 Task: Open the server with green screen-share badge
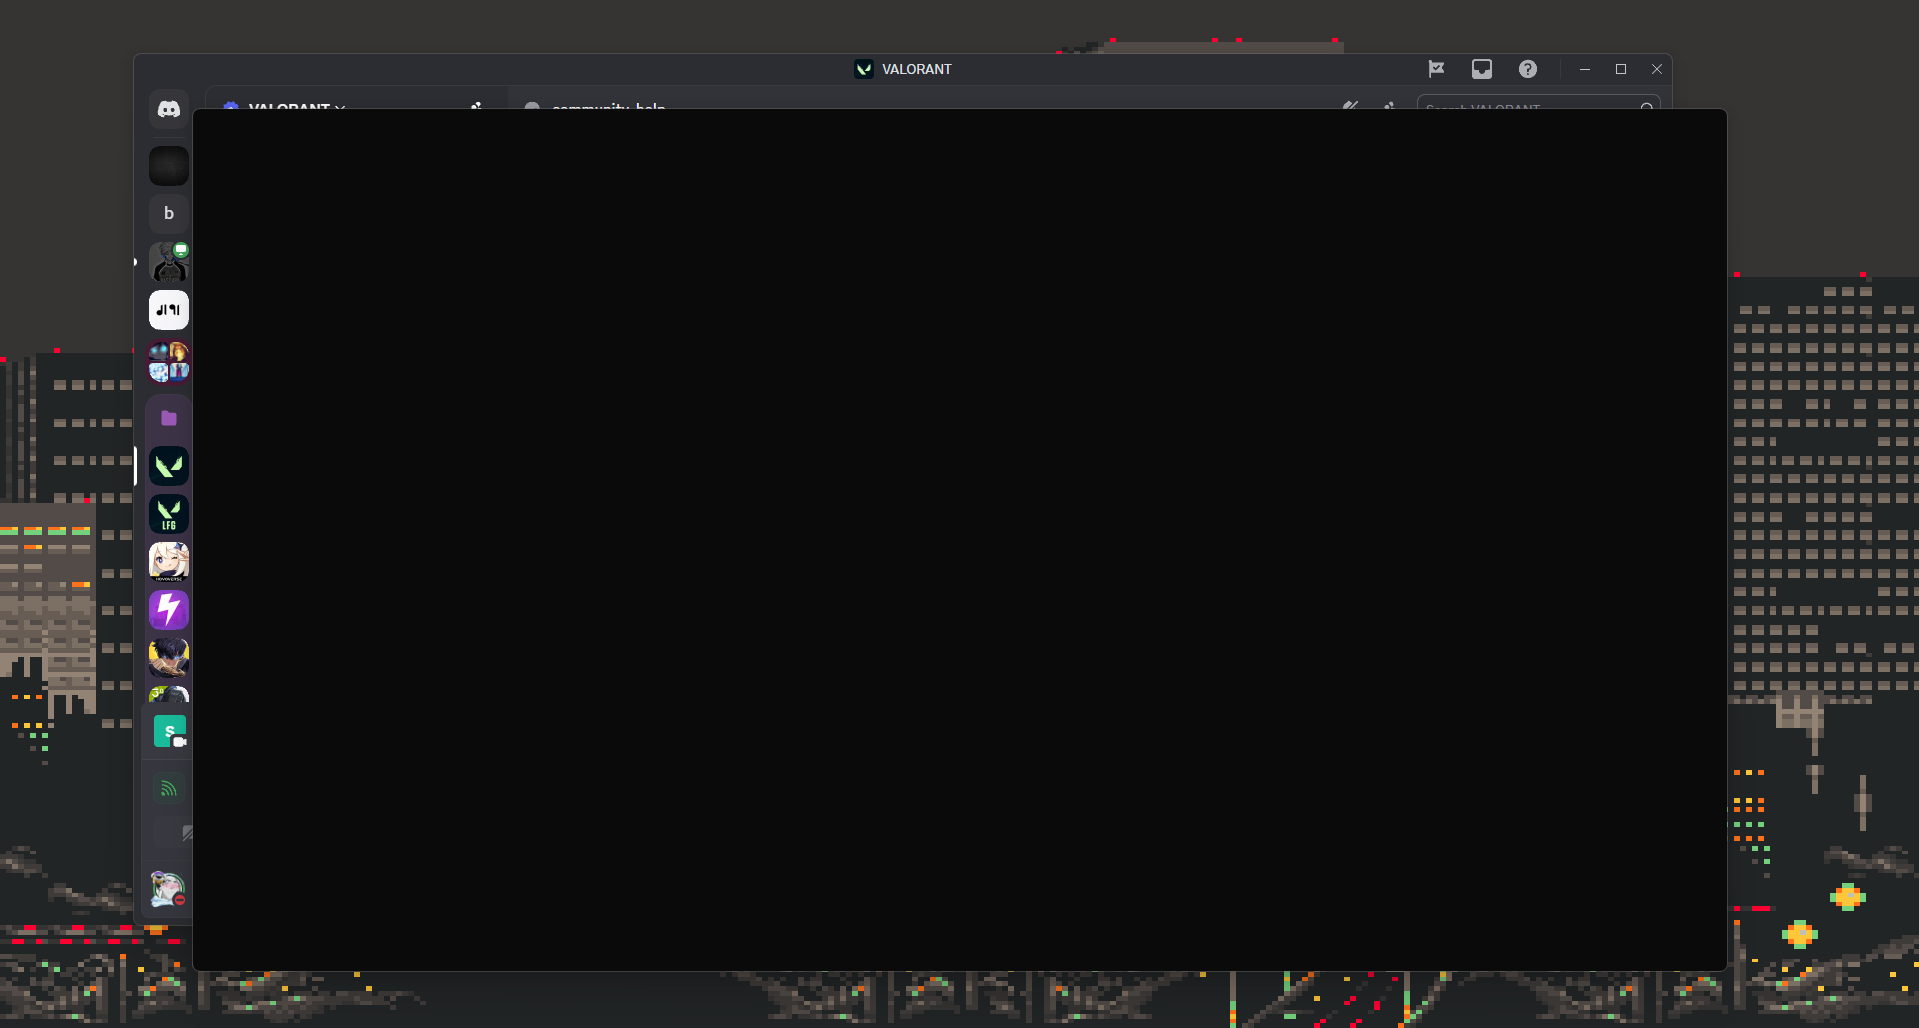[x=169, y=262]
